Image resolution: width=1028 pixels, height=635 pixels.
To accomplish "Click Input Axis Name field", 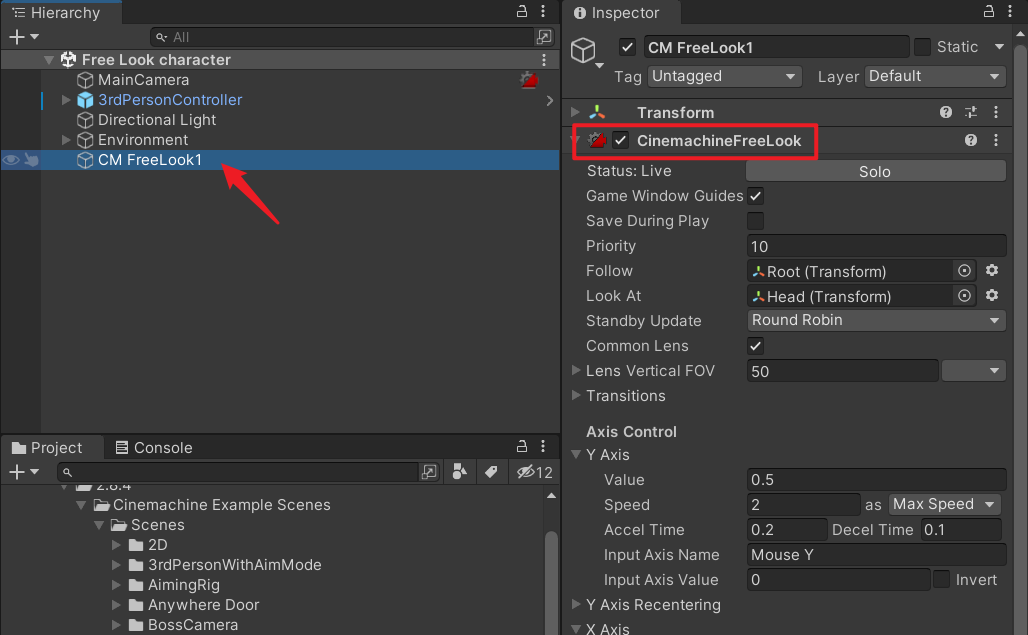I will point(877,555).
